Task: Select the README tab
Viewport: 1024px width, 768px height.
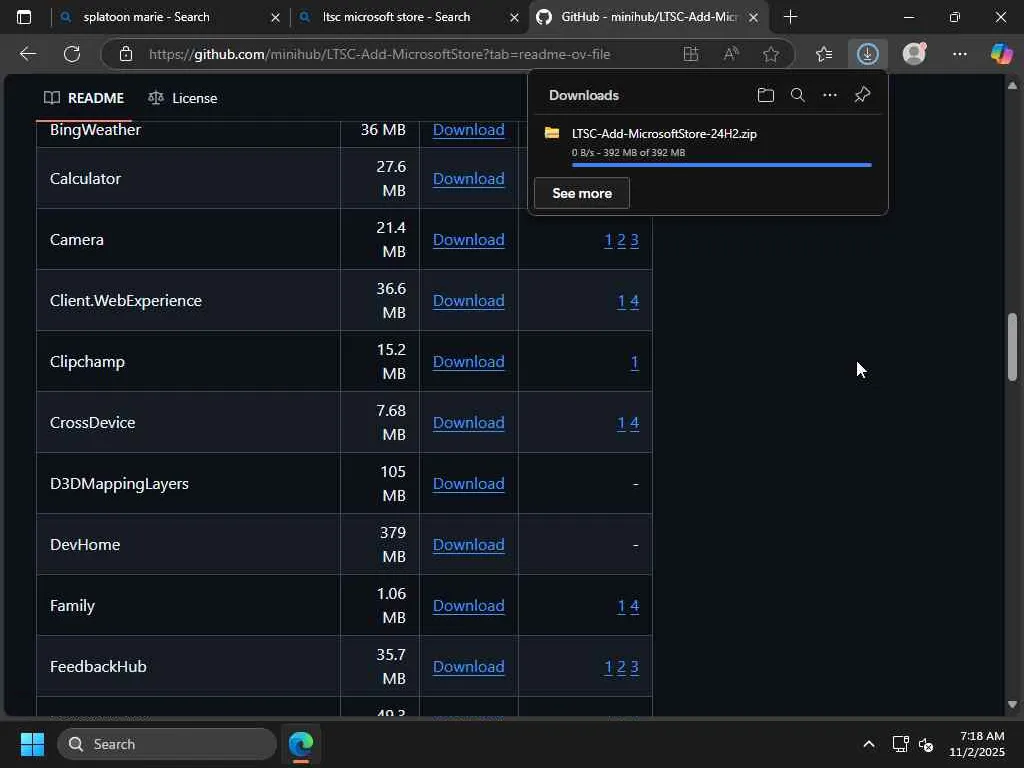Action: [84, 98]
